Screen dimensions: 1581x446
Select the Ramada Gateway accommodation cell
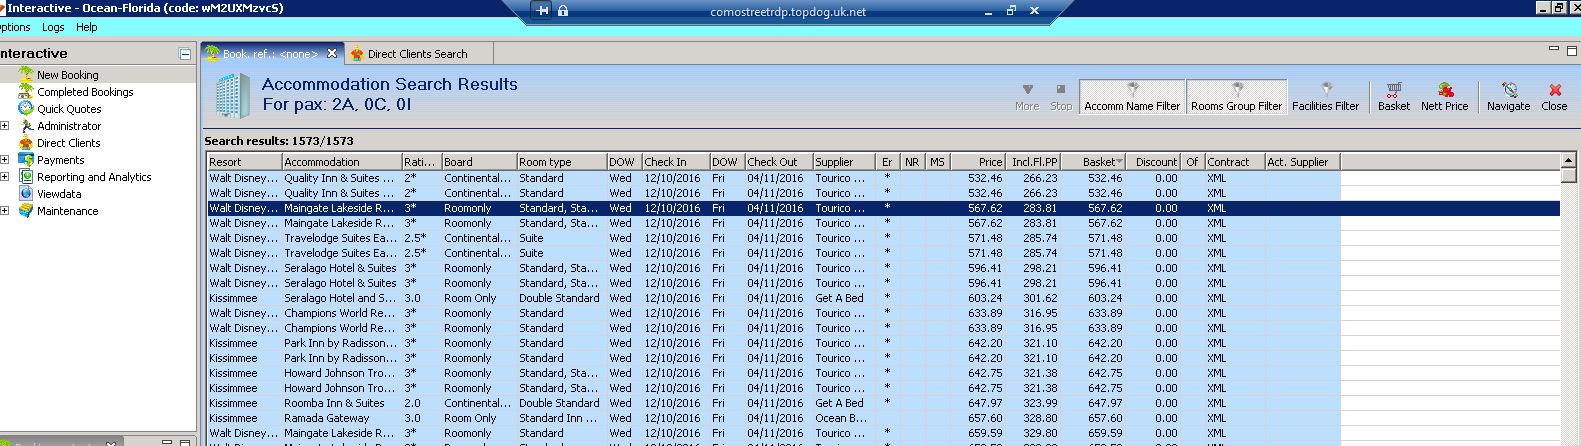point(341,418)
